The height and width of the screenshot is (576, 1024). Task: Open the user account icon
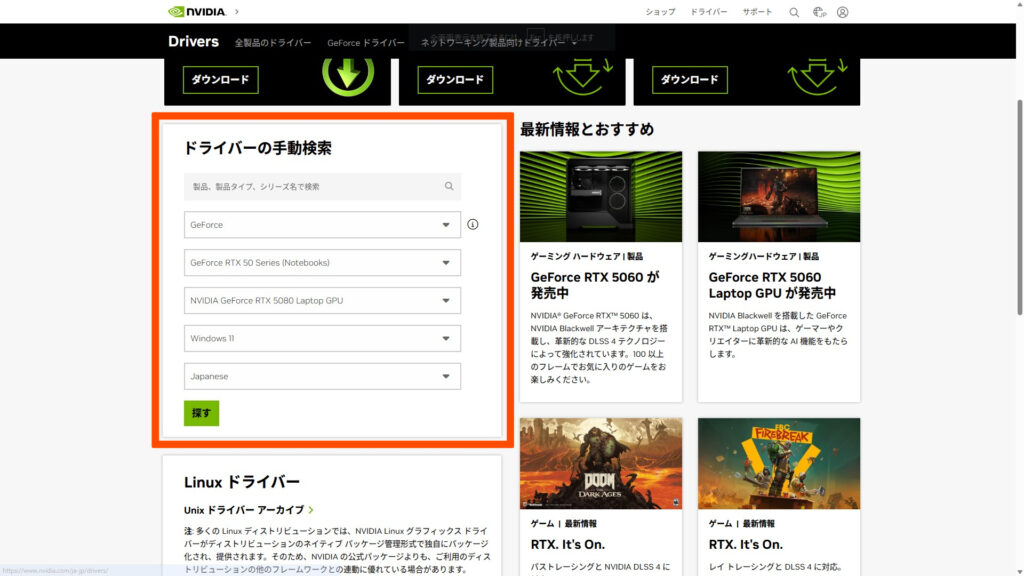(842, 12)
